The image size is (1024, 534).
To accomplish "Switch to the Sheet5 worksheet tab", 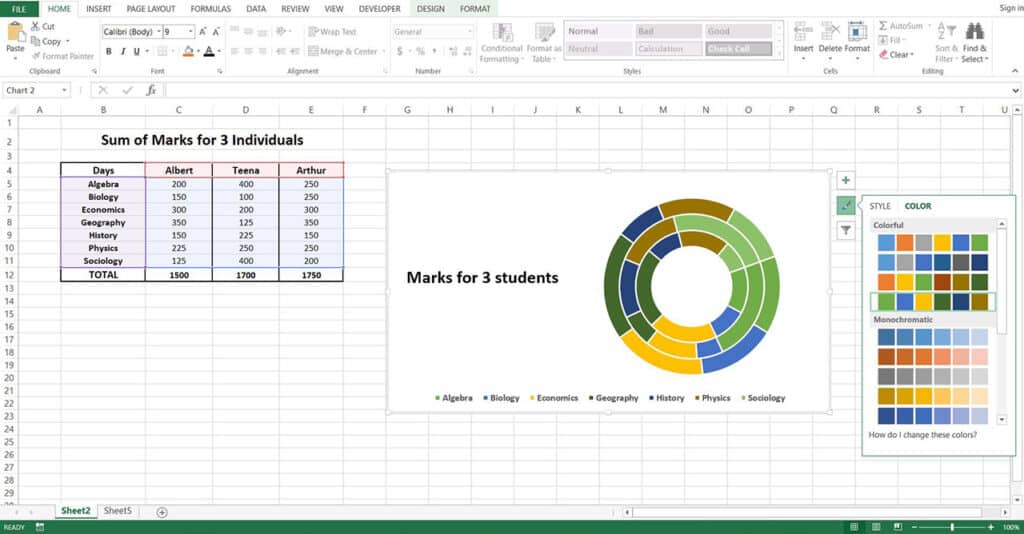I will point(117,511).
